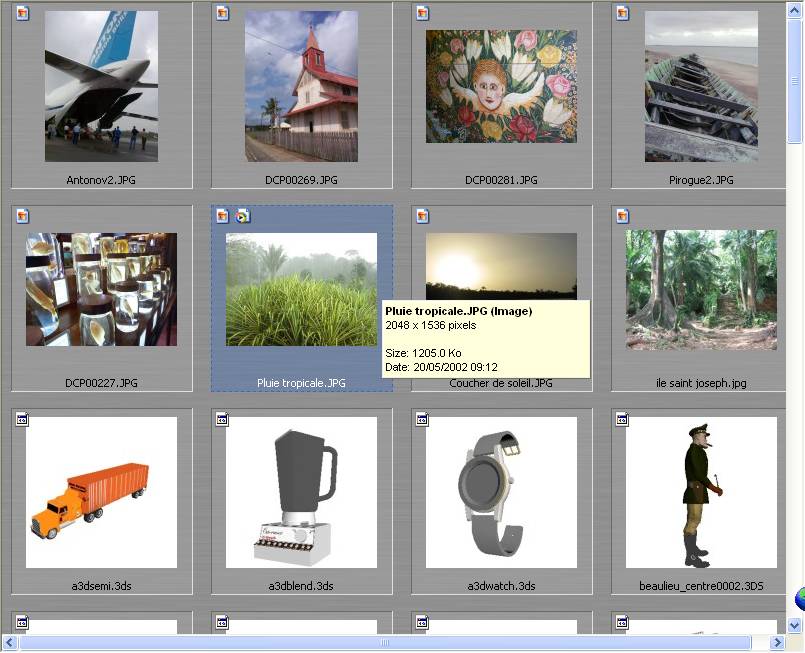Image resolution: width=805 pixels, height=653 pixels.
Task: Click the 'a3dwatch.3ds' file name
Action: click(x=502, y=586)
